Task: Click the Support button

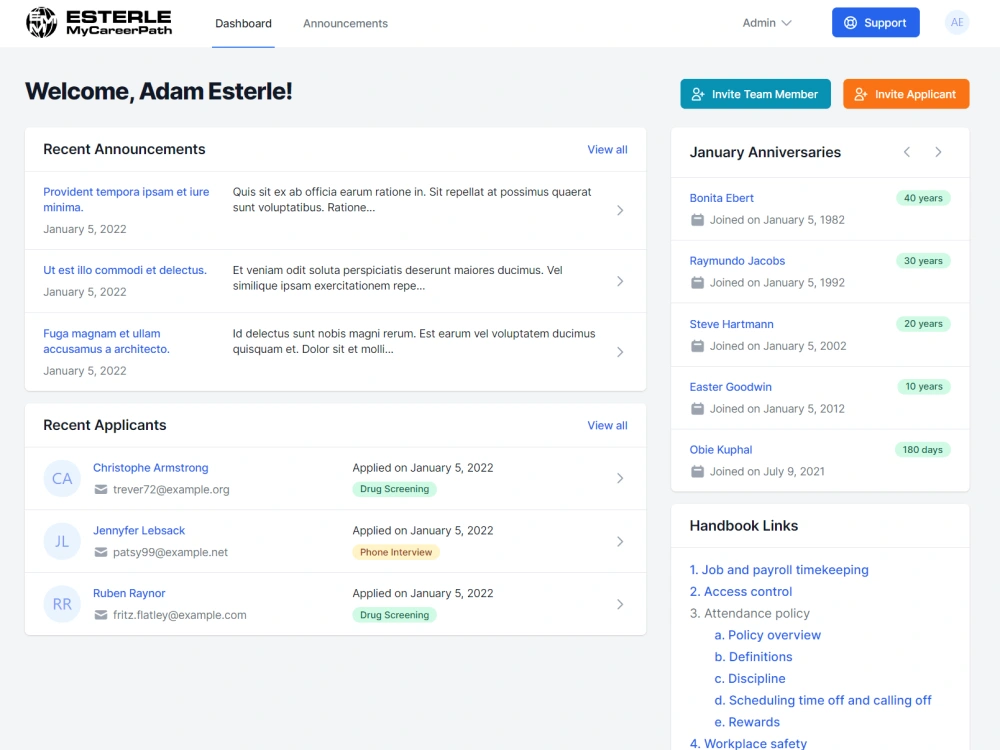Action: (x=876, y=22)
